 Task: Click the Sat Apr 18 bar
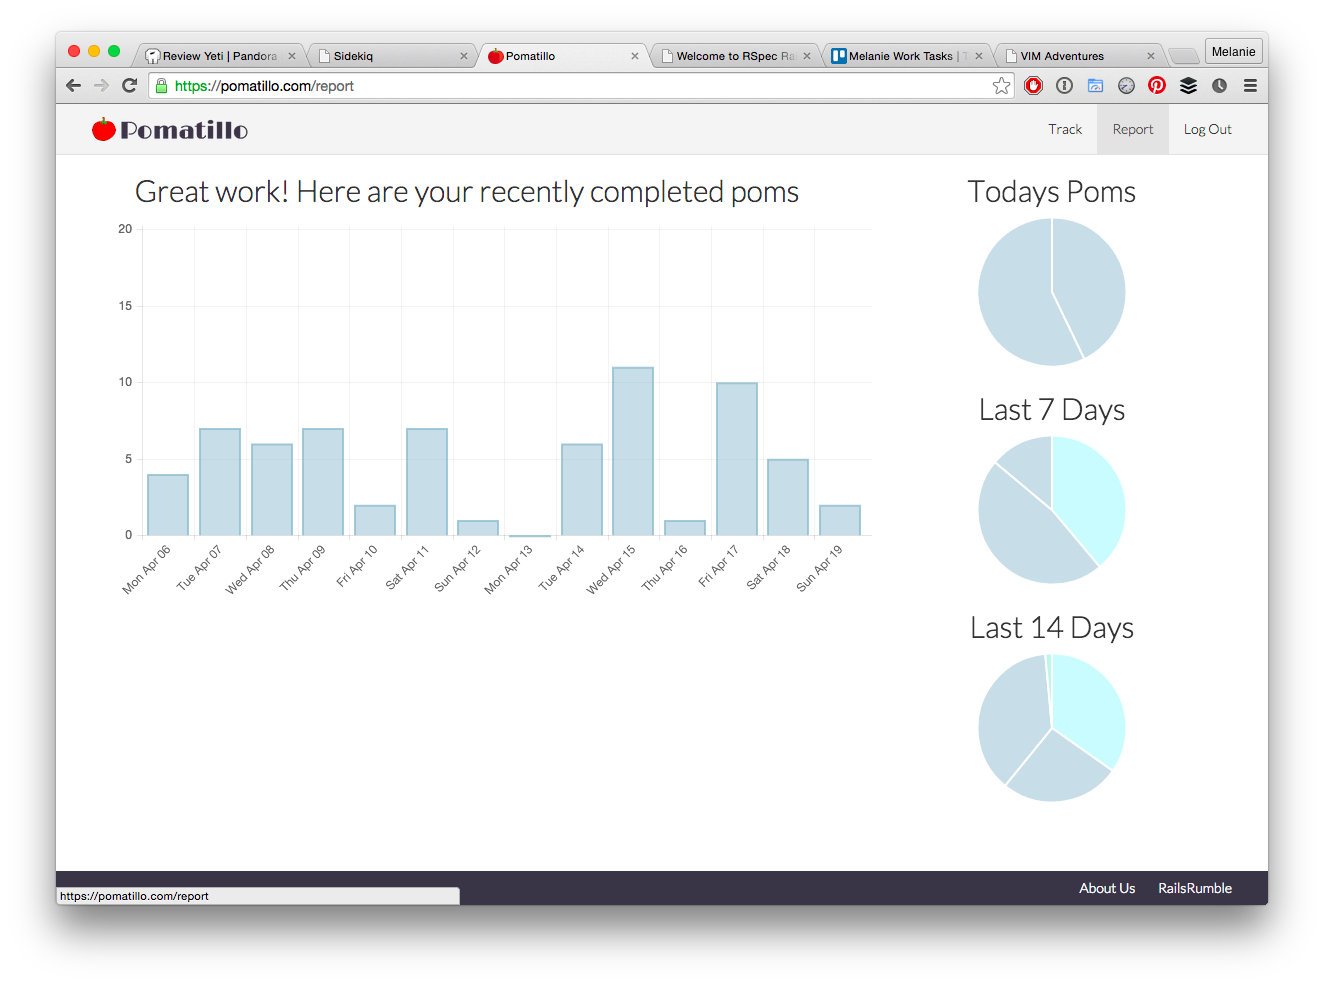[x=788, y=498]
